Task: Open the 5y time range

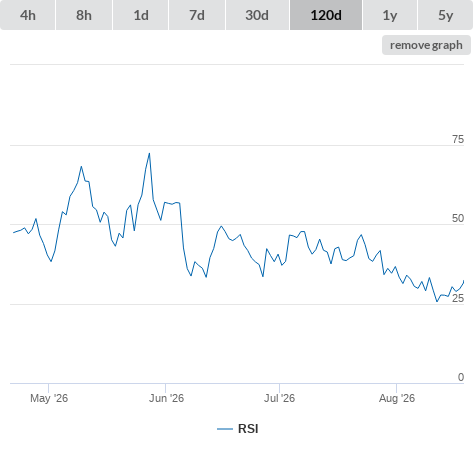Action: click(445, 15)
